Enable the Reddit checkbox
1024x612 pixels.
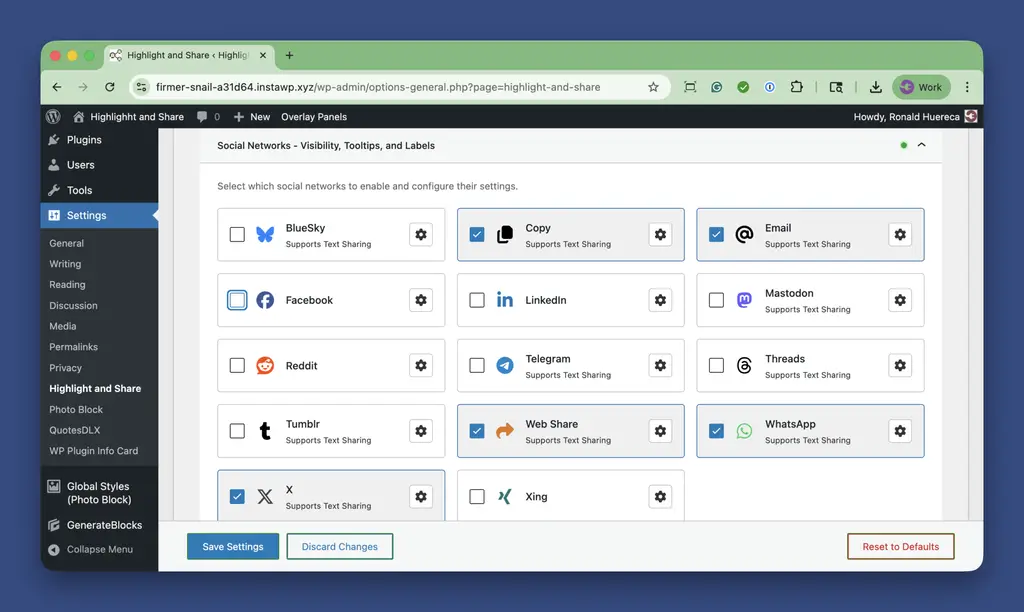coord(237,365)
